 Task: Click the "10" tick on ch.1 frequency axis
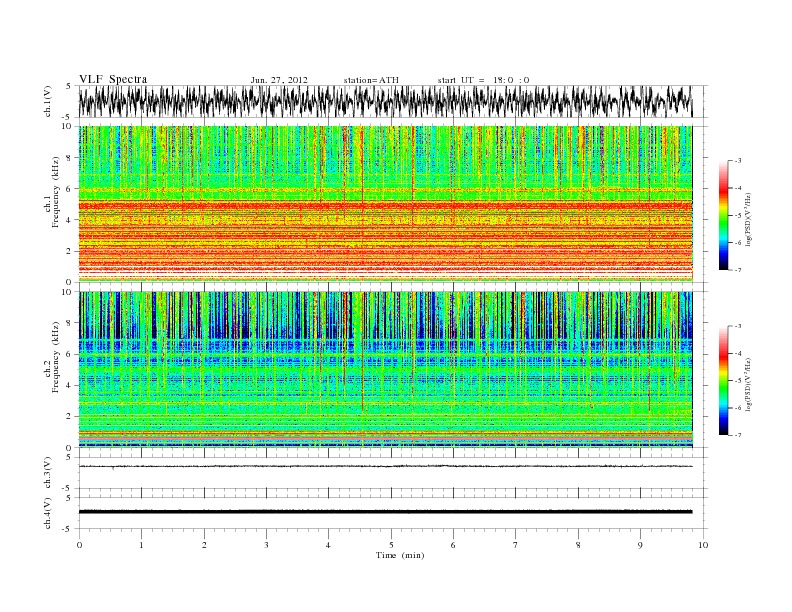tap(66, 126)
